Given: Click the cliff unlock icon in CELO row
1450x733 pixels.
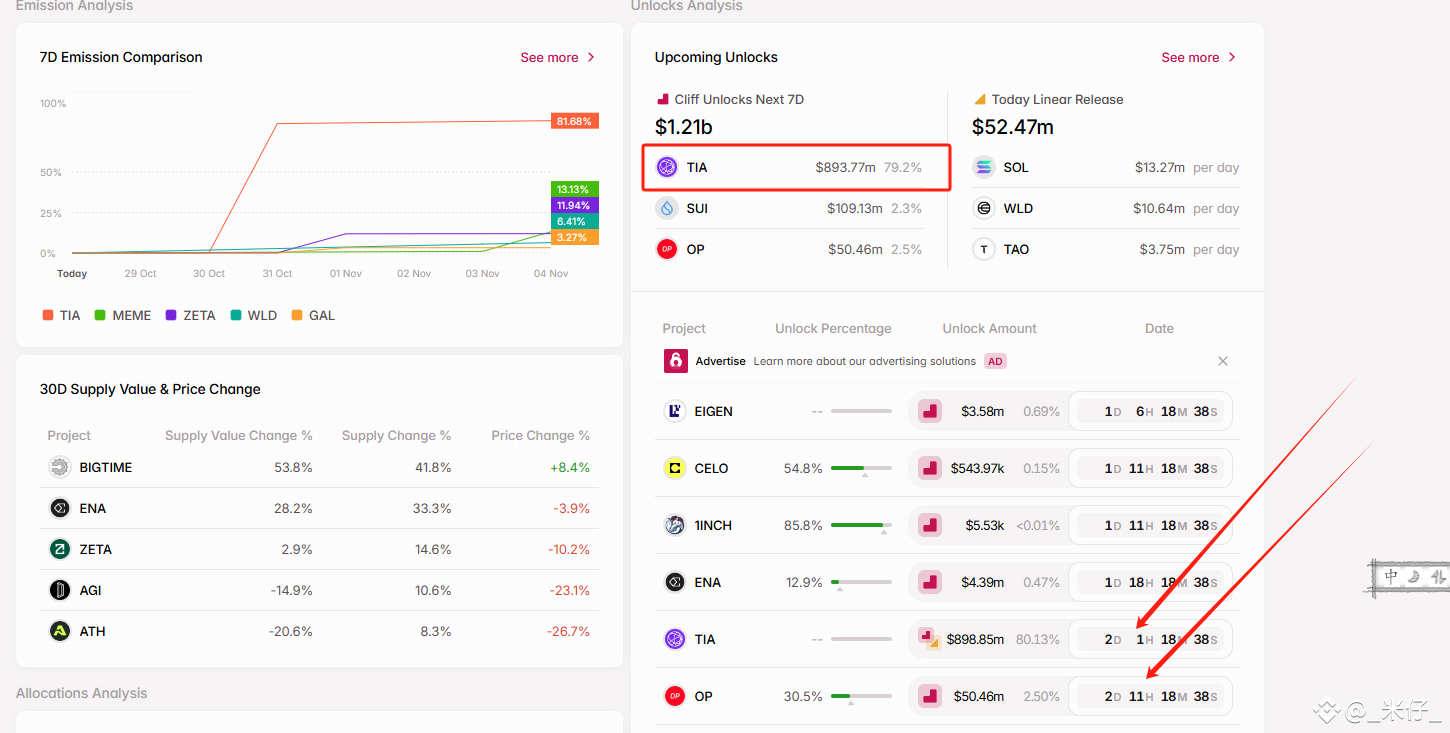Looking at the screenshot, I should pyautogui.click(x=930, y=468).
